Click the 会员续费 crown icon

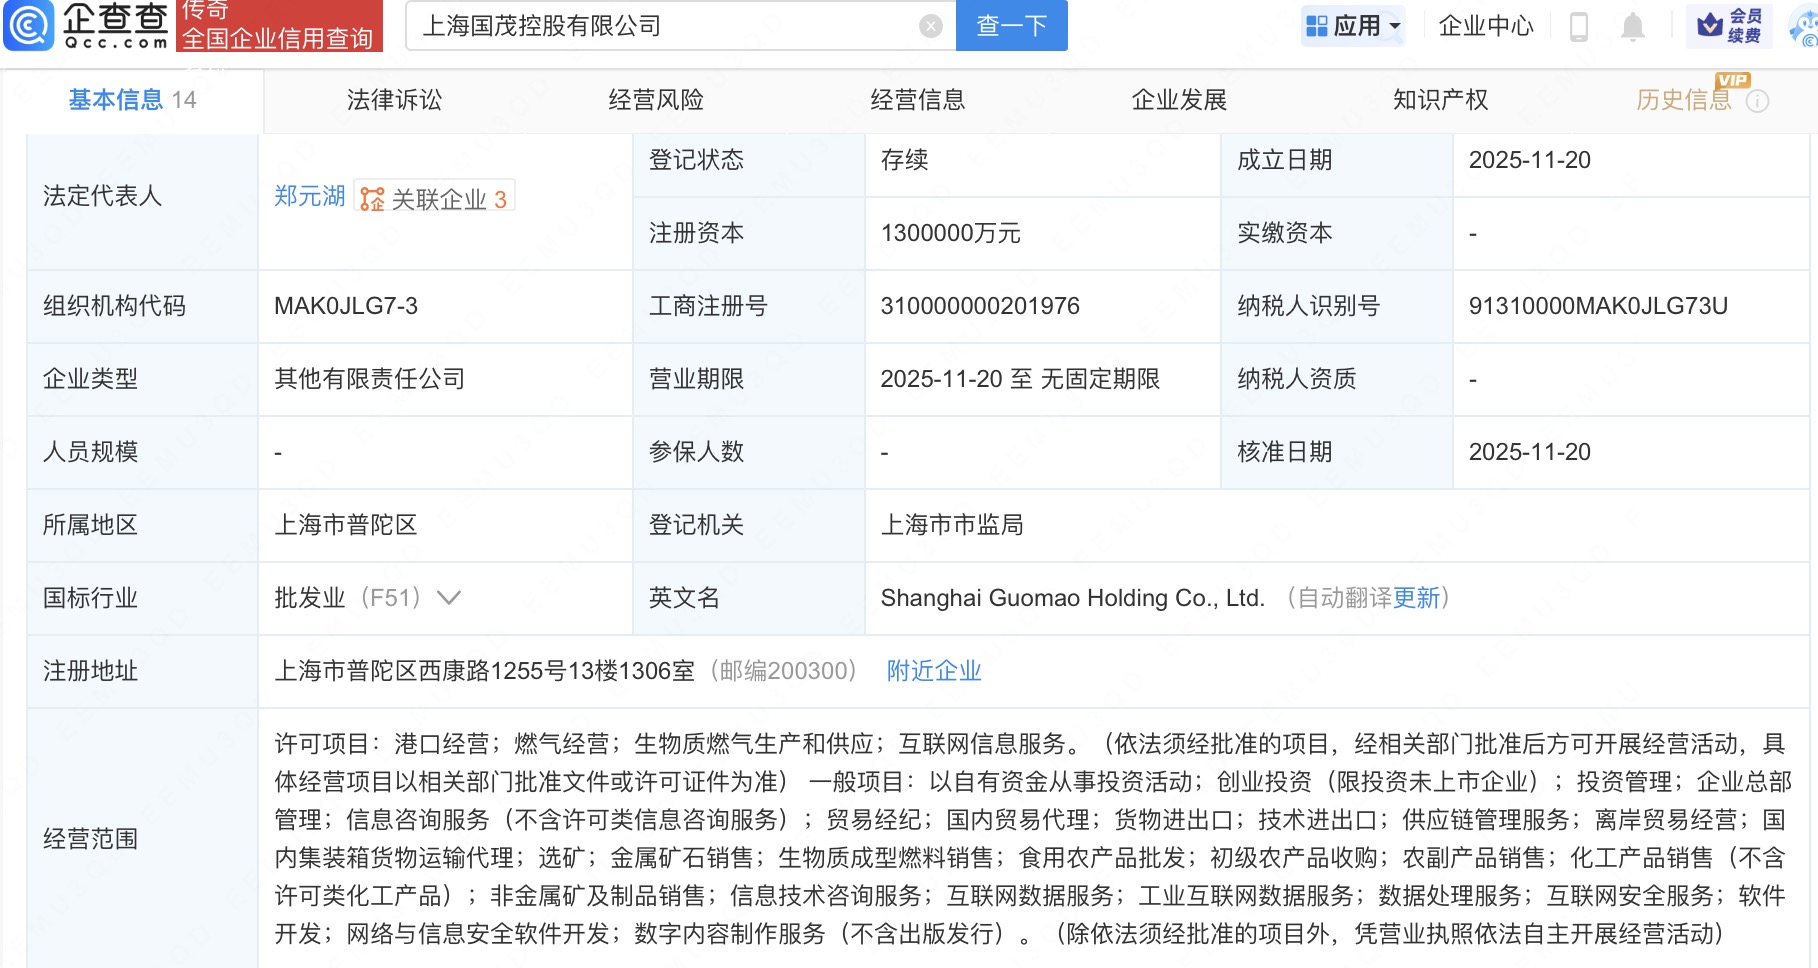pyautogui.click(x=1711, y=25)
